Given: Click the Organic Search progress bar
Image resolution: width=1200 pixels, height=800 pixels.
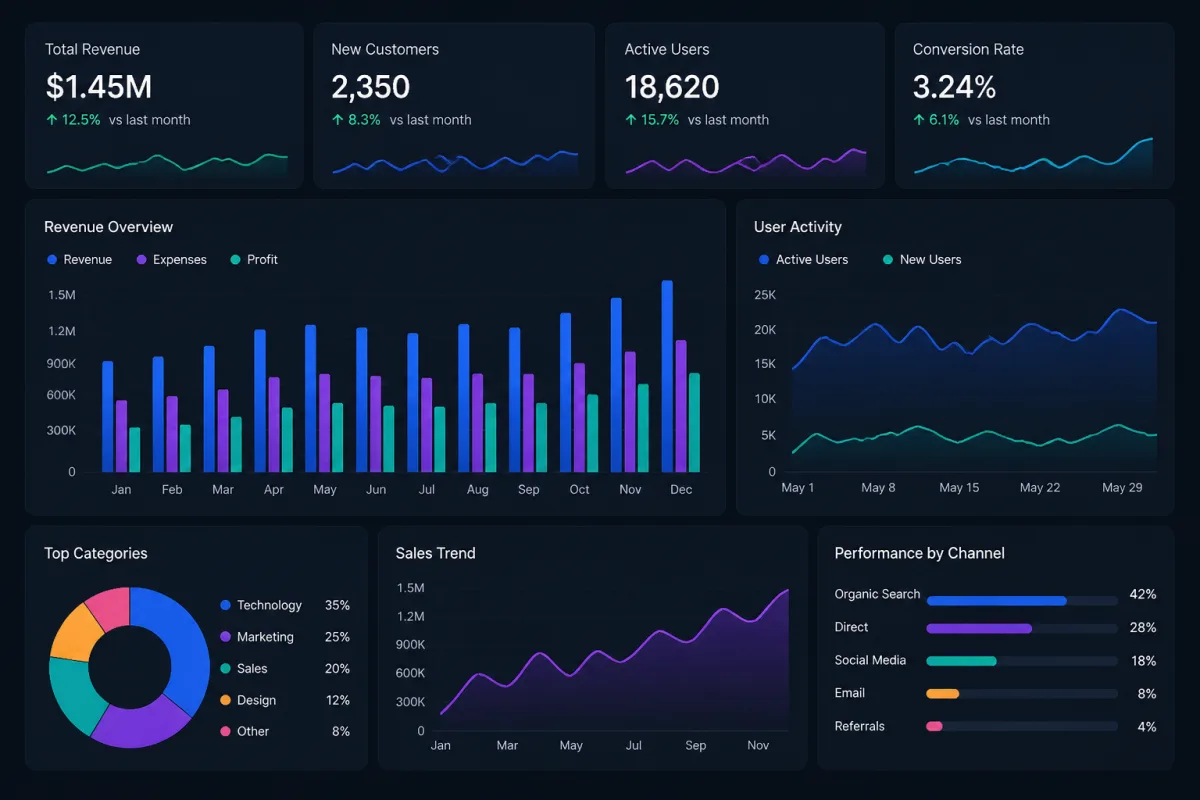Looking at the screenshot, I should [x=1022, y=601].
